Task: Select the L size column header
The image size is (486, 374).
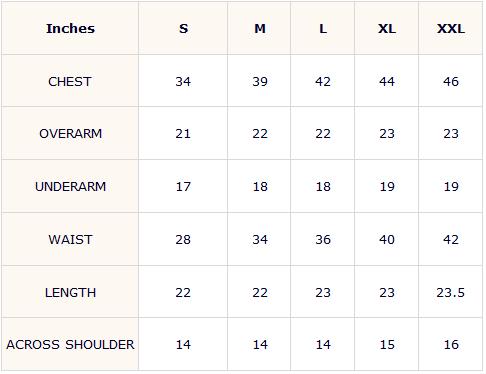Action: pos(323,29)
